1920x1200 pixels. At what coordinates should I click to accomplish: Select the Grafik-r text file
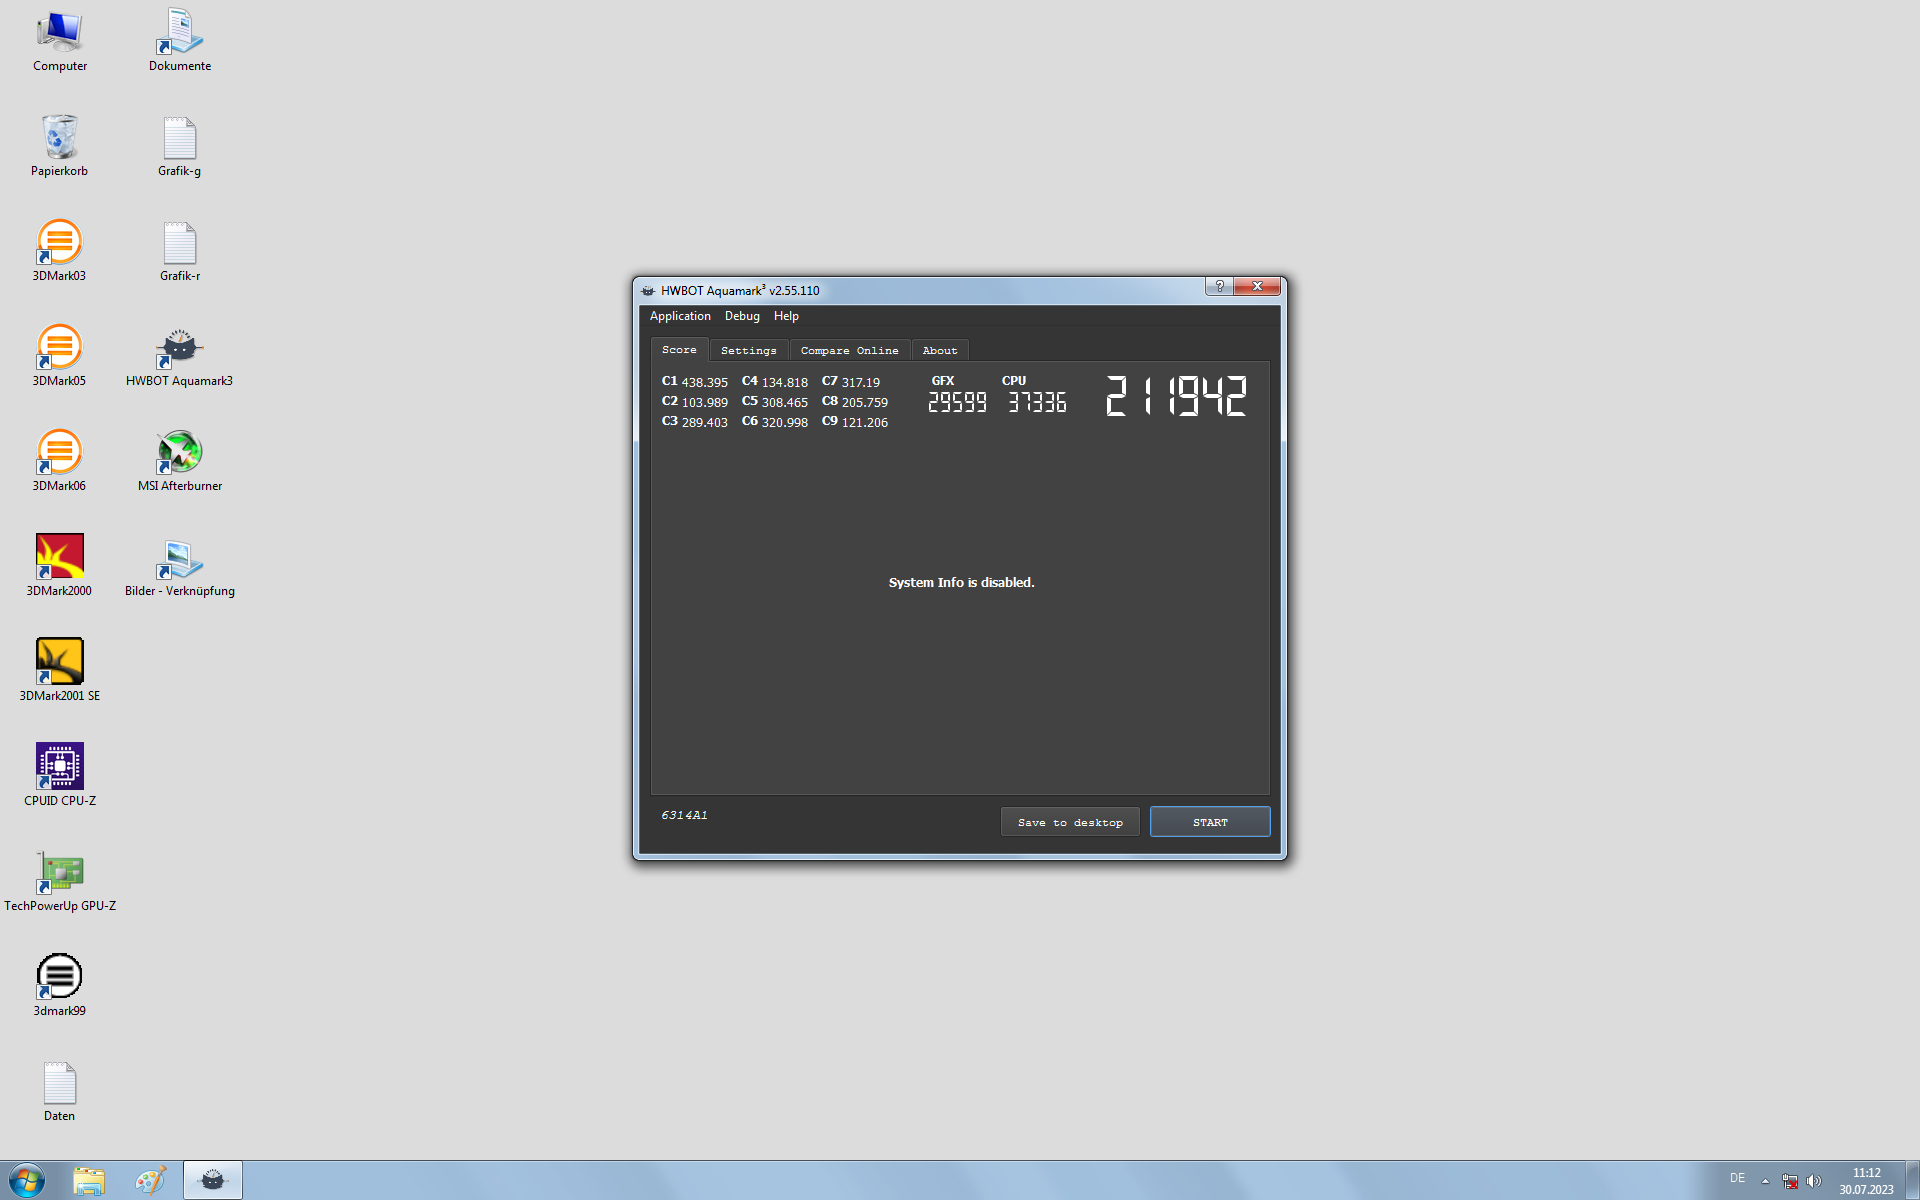tap(180, 252)
